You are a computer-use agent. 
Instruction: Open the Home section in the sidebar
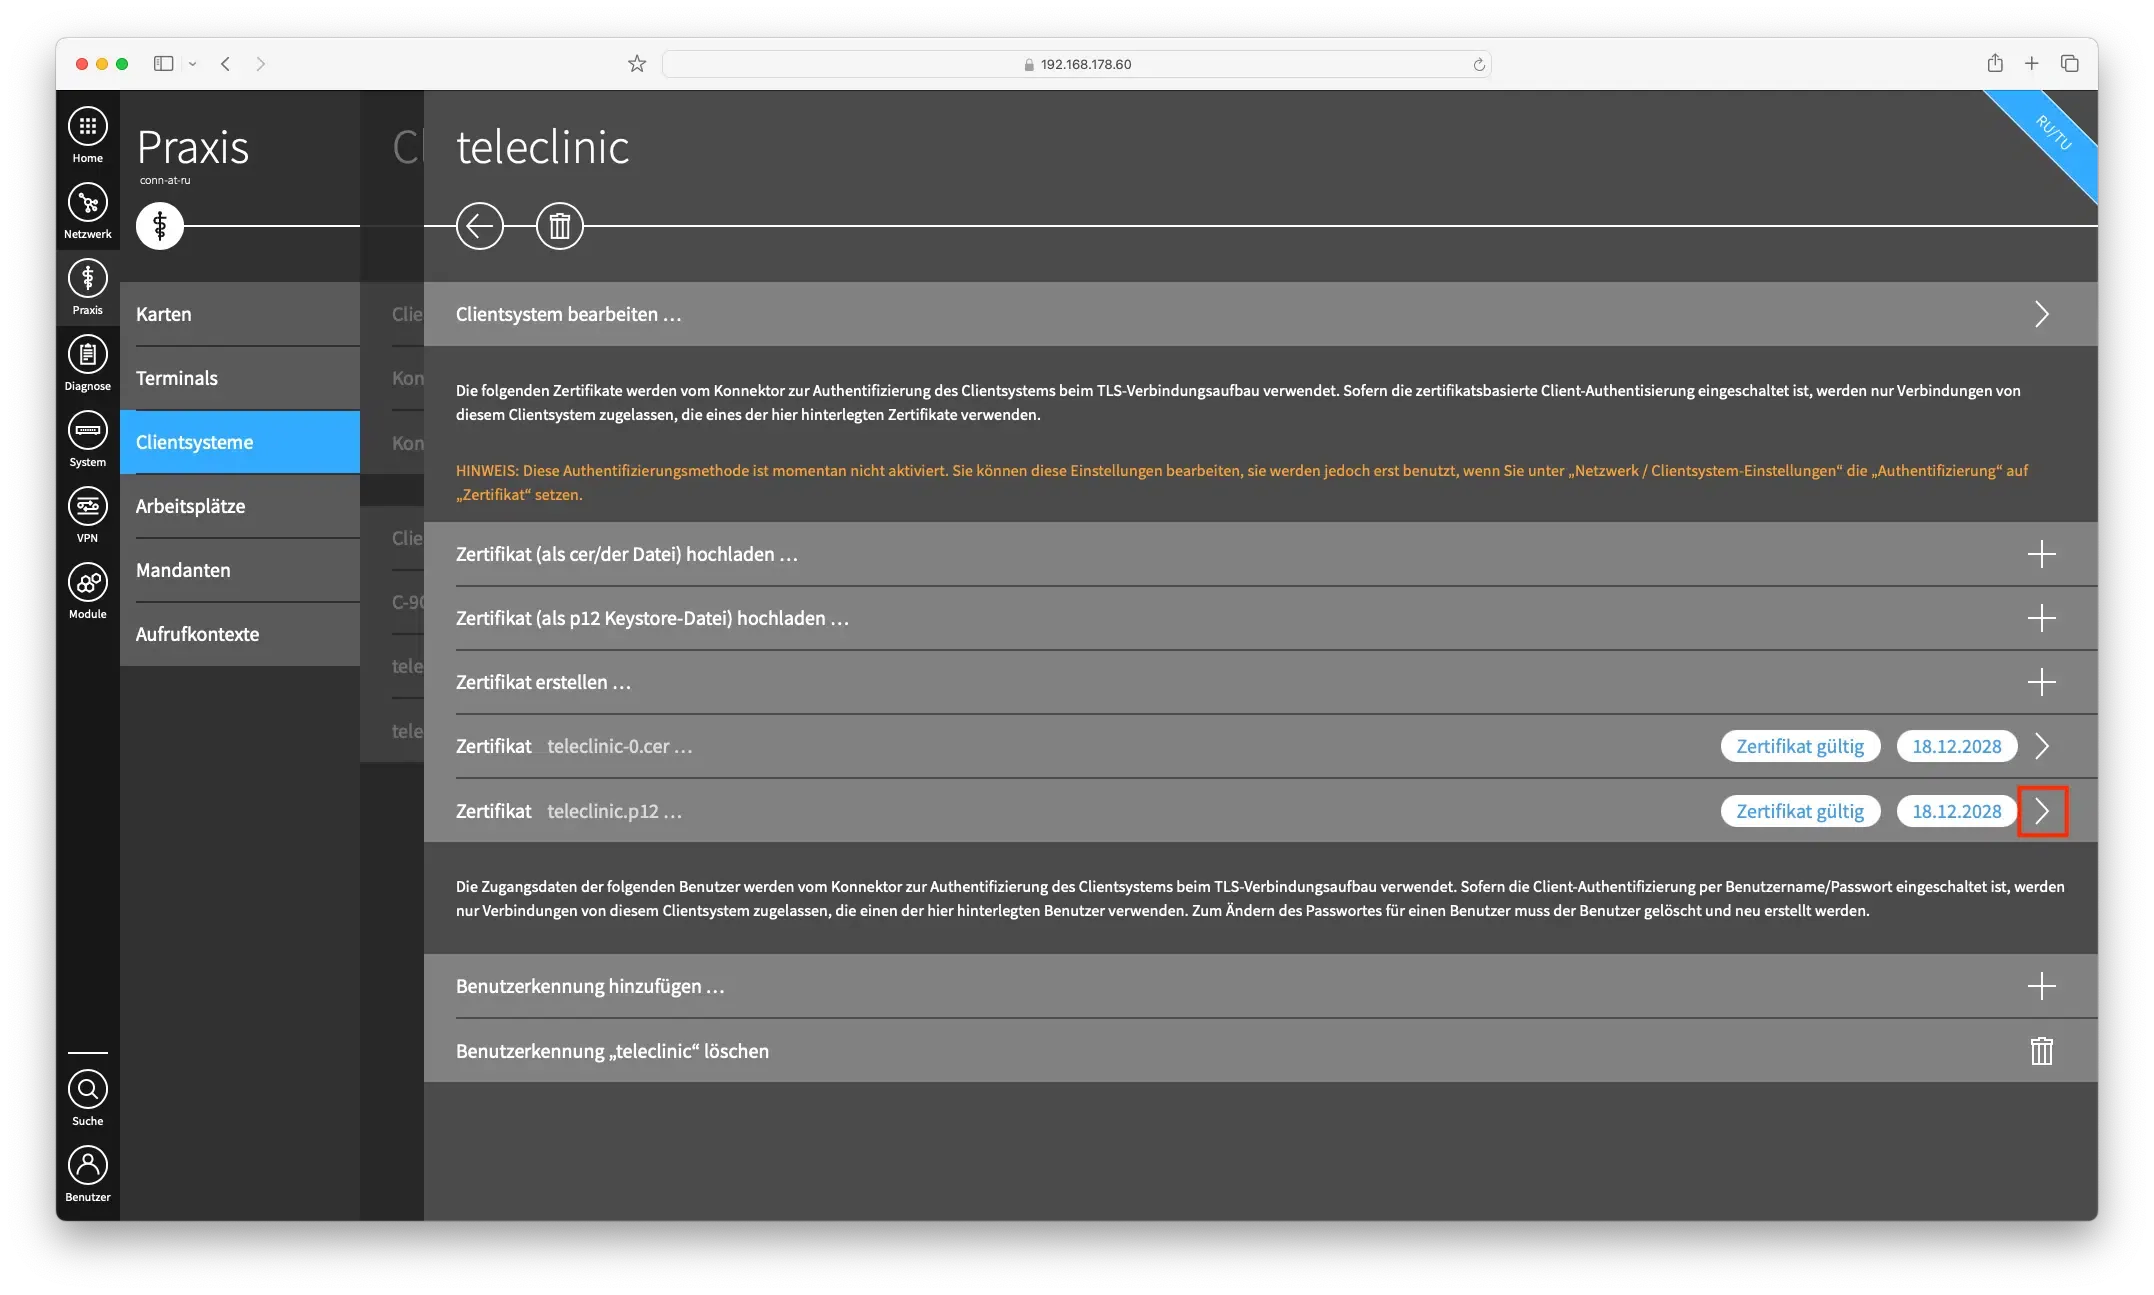click(x=88, y=134)
